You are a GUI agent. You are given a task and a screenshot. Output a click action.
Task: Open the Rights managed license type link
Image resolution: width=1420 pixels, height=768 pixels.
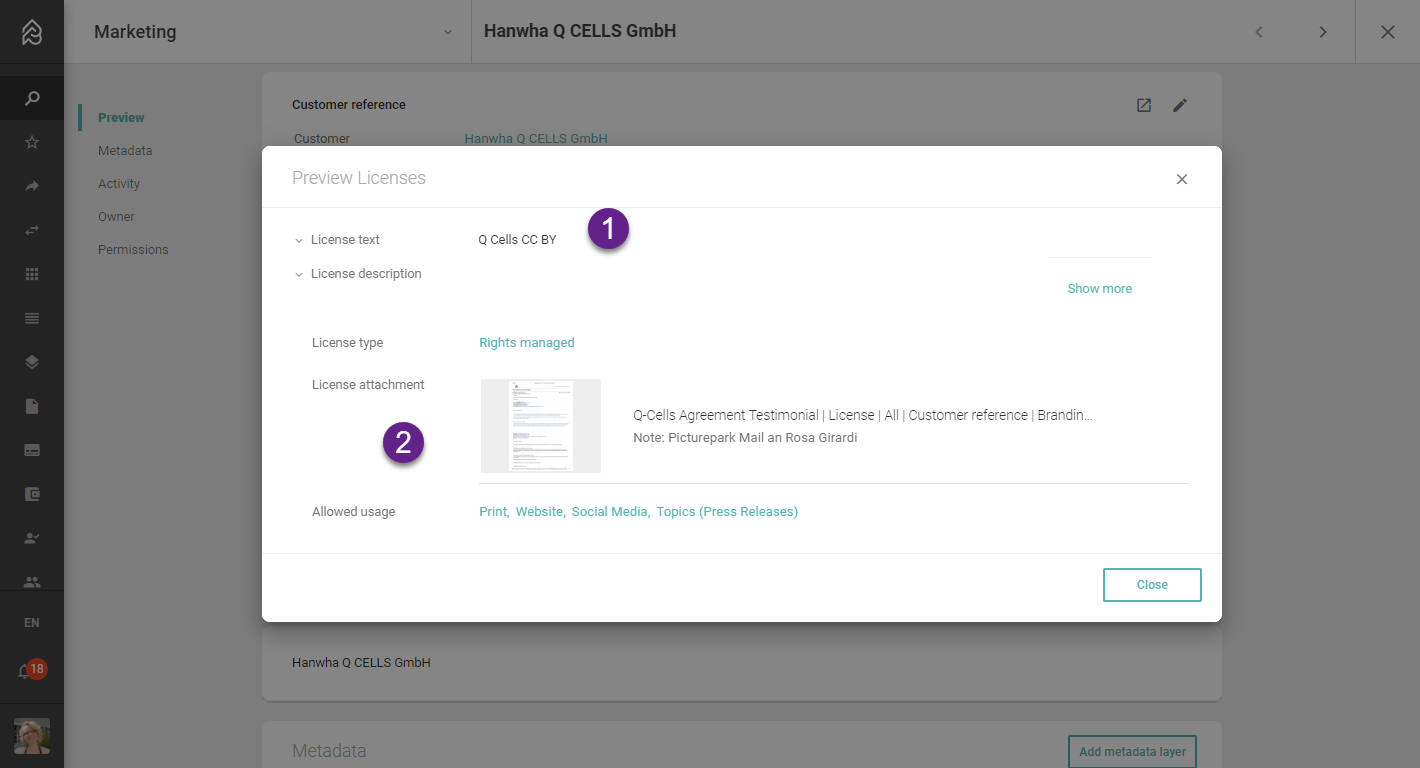527,343
